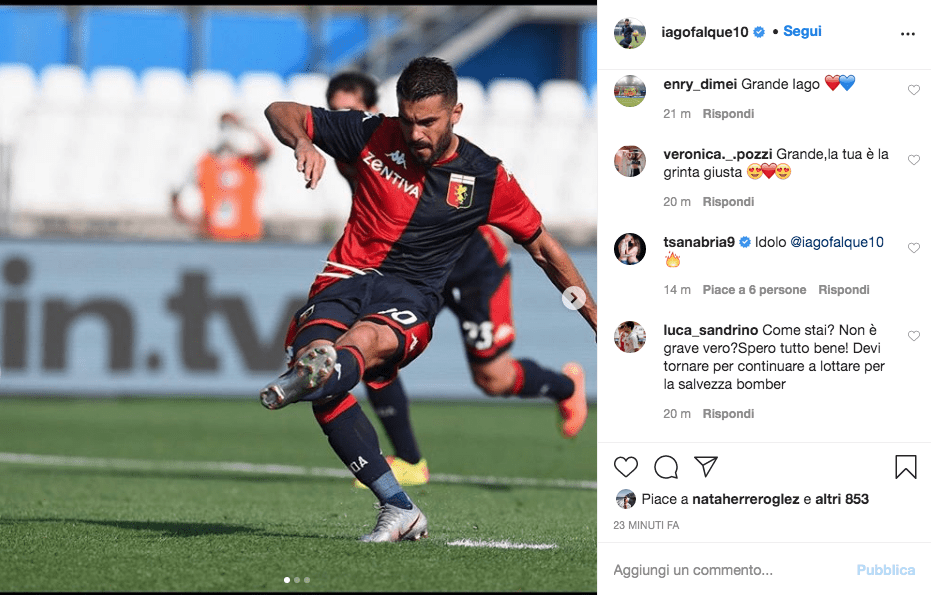Open the three-dot options menu

pyautogui.click(x=908, y=34)
